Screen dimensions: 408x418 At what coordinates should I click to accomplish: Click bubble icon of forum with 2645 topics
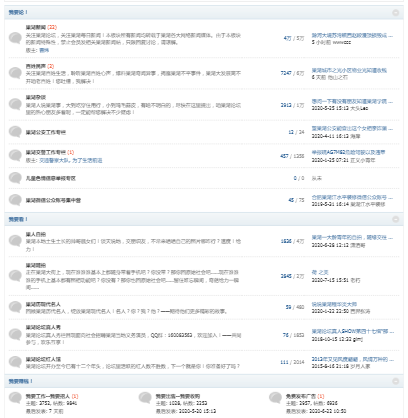point(15,276)
